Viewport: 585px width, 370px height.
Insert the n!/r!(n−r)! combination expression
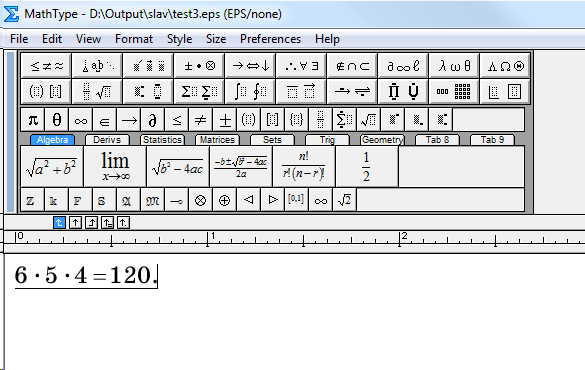click(x=304, y=166)
